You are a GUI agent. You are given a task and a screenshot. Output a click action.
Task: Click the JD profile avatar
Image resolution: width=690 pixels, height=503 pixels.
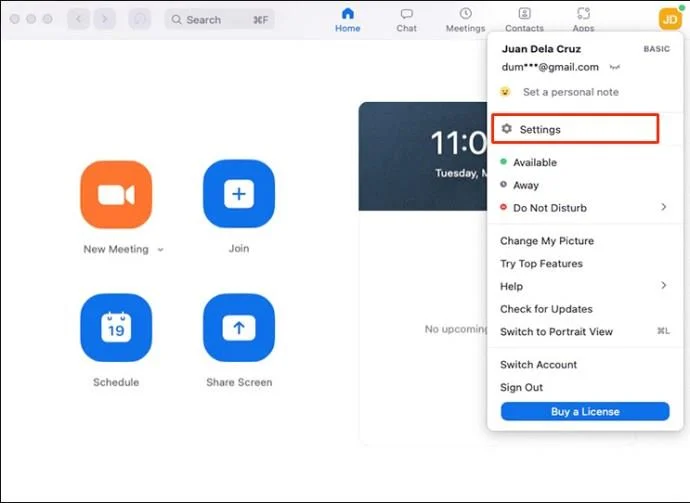point(670,19)
